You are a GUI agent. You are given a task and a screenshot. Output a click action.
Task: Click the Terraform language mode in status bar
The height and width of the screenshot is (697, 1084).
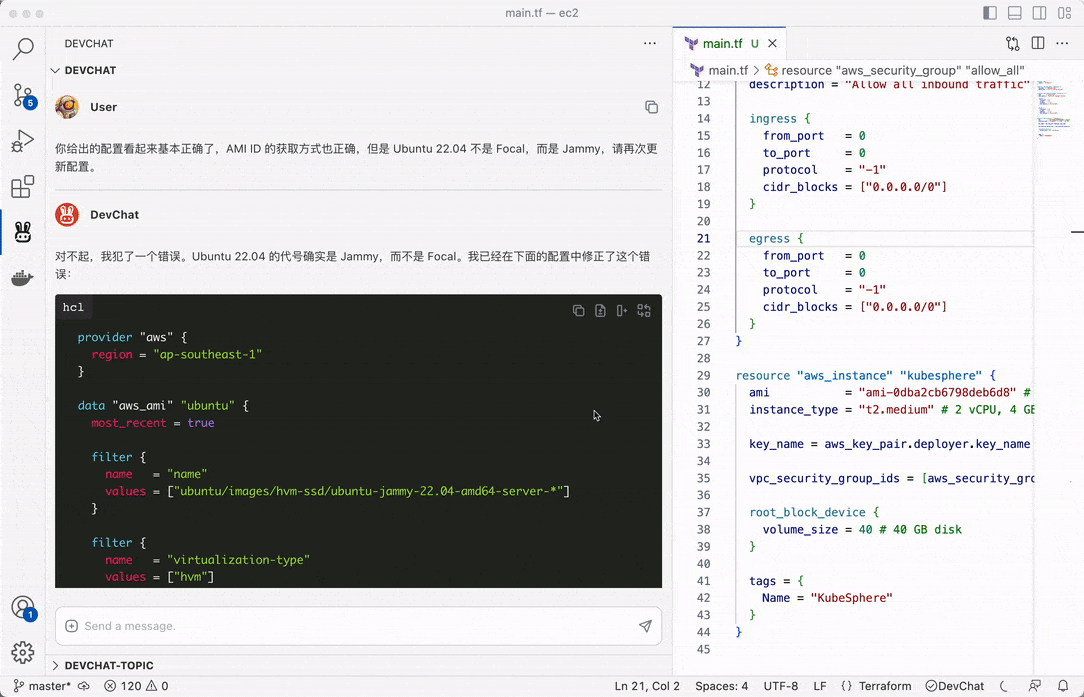tap(884, 686)
